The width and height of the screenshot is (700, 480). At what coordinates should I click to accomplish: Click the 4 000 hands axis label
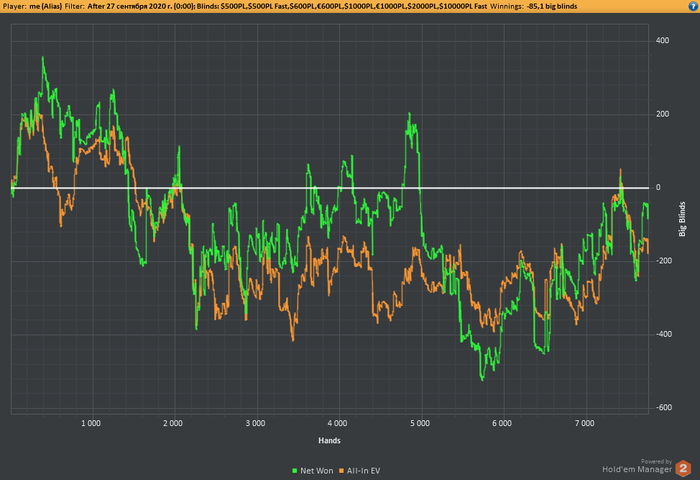[x=337, y=423]
